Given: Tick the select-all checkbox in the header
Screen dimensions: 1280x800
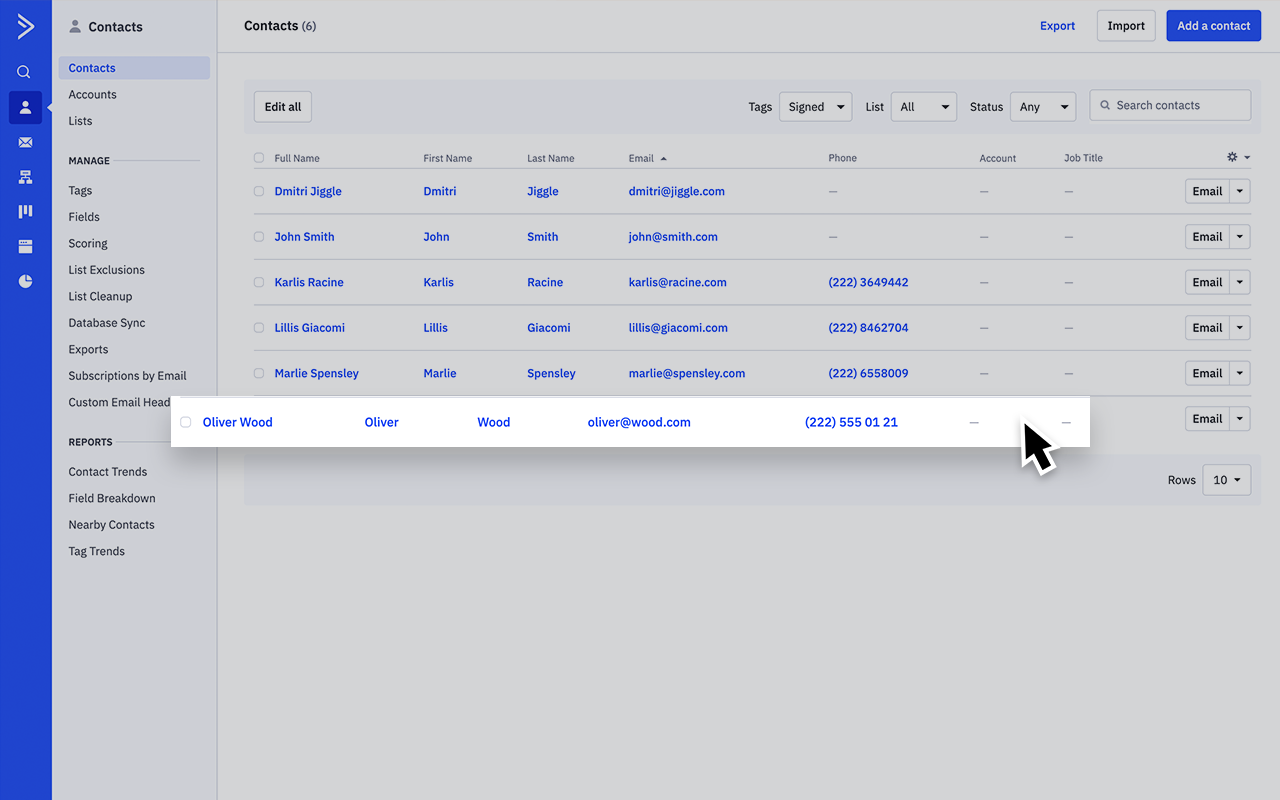Looking at the screenshot, I should click(x=258, y=157).
